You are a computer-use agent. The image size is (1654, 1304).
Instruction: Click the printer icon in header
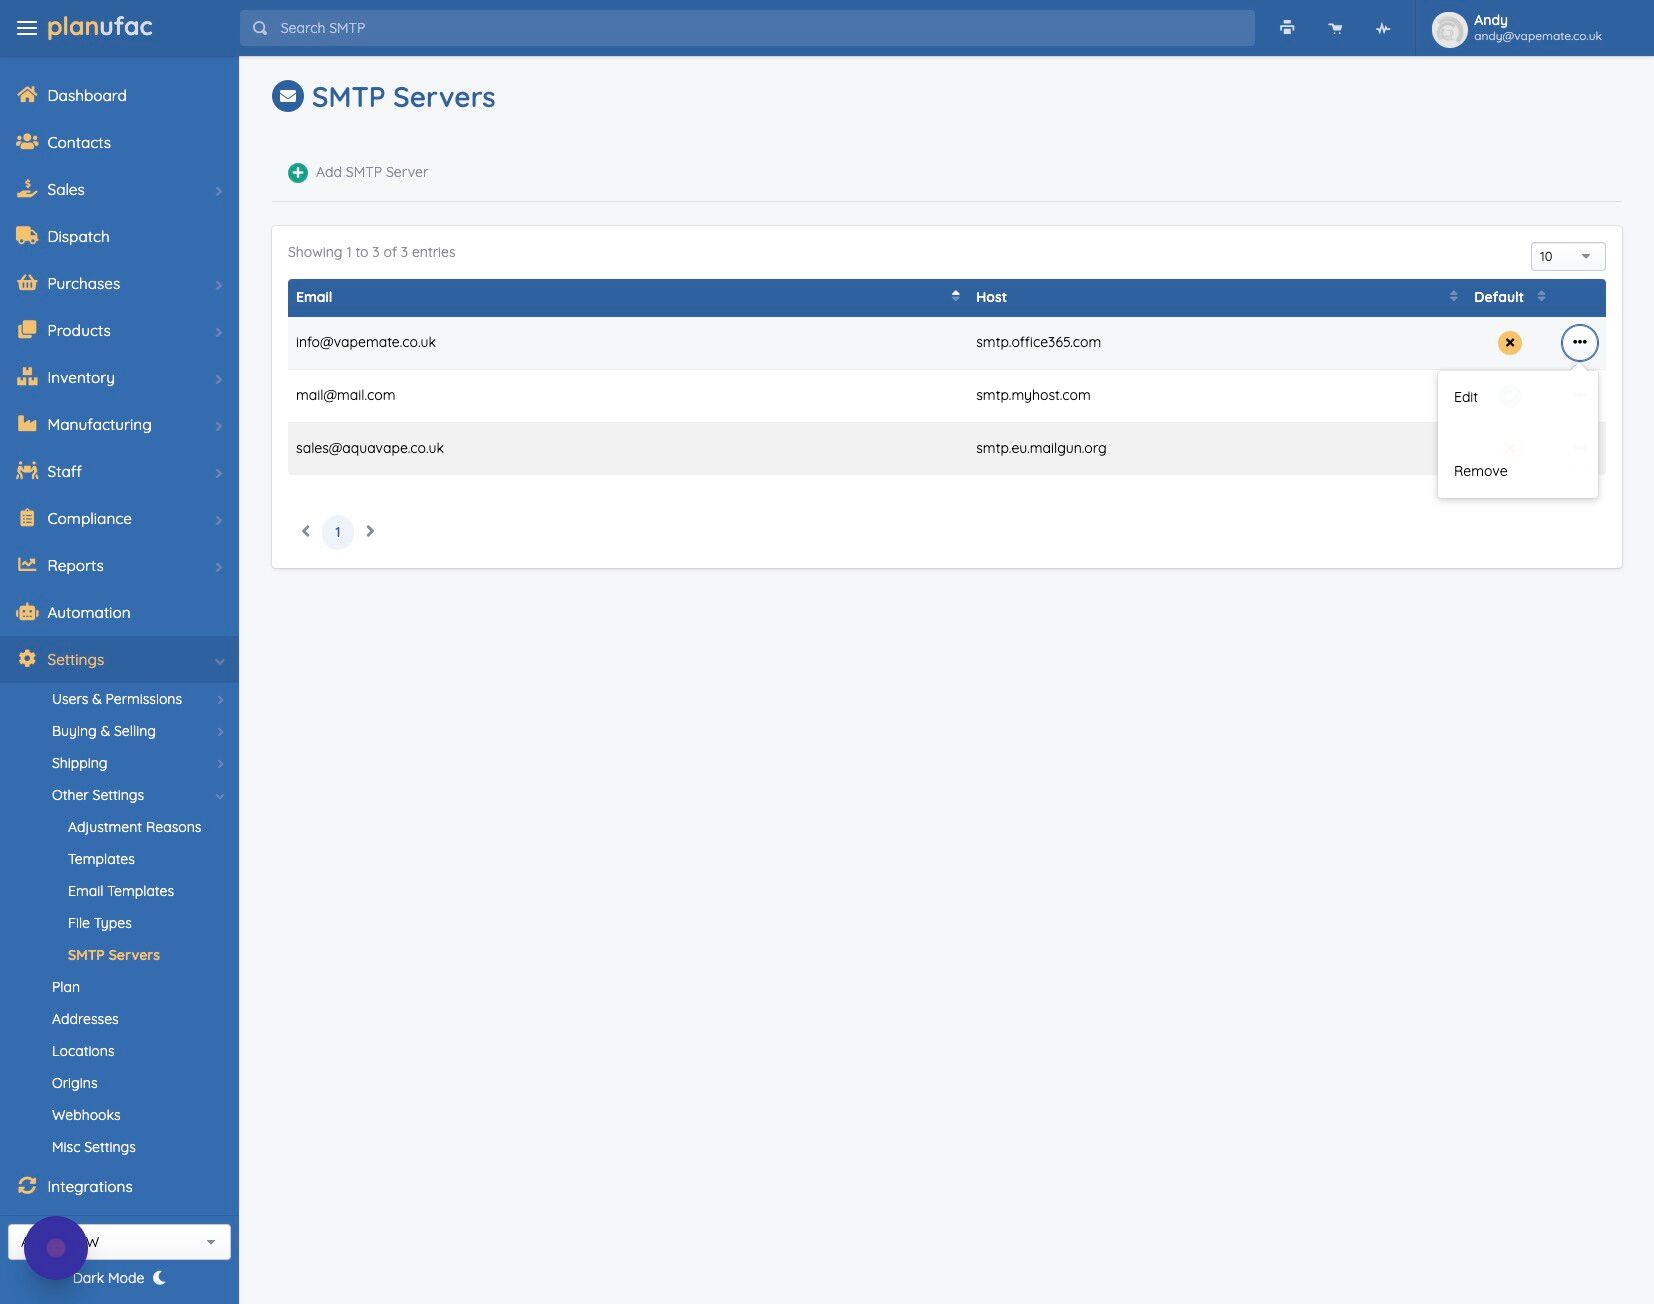(x=1287, y=28)
